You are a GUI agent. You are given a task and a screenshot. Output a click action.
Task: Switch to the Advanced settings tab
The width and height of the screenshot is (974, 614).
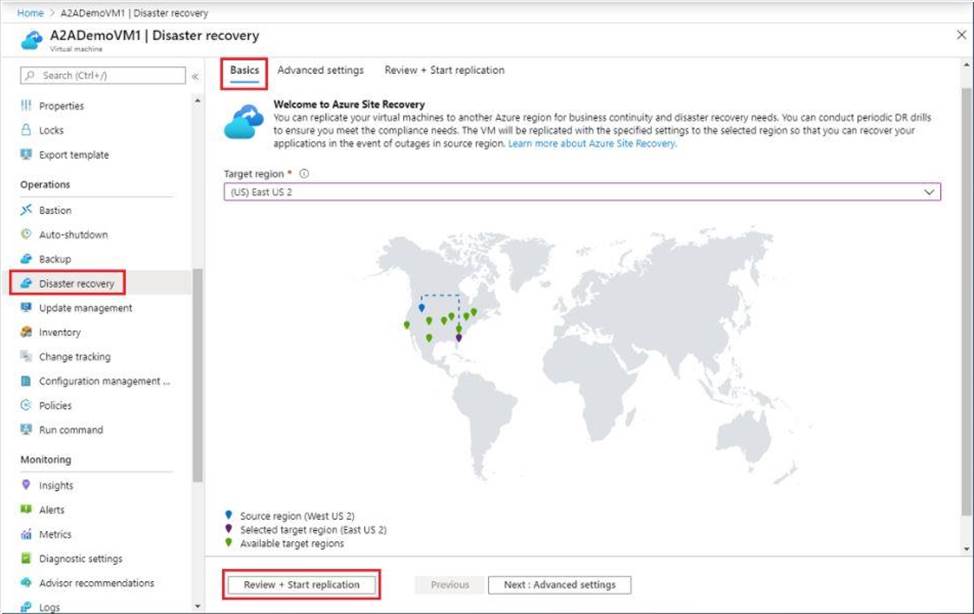[320, 70]
